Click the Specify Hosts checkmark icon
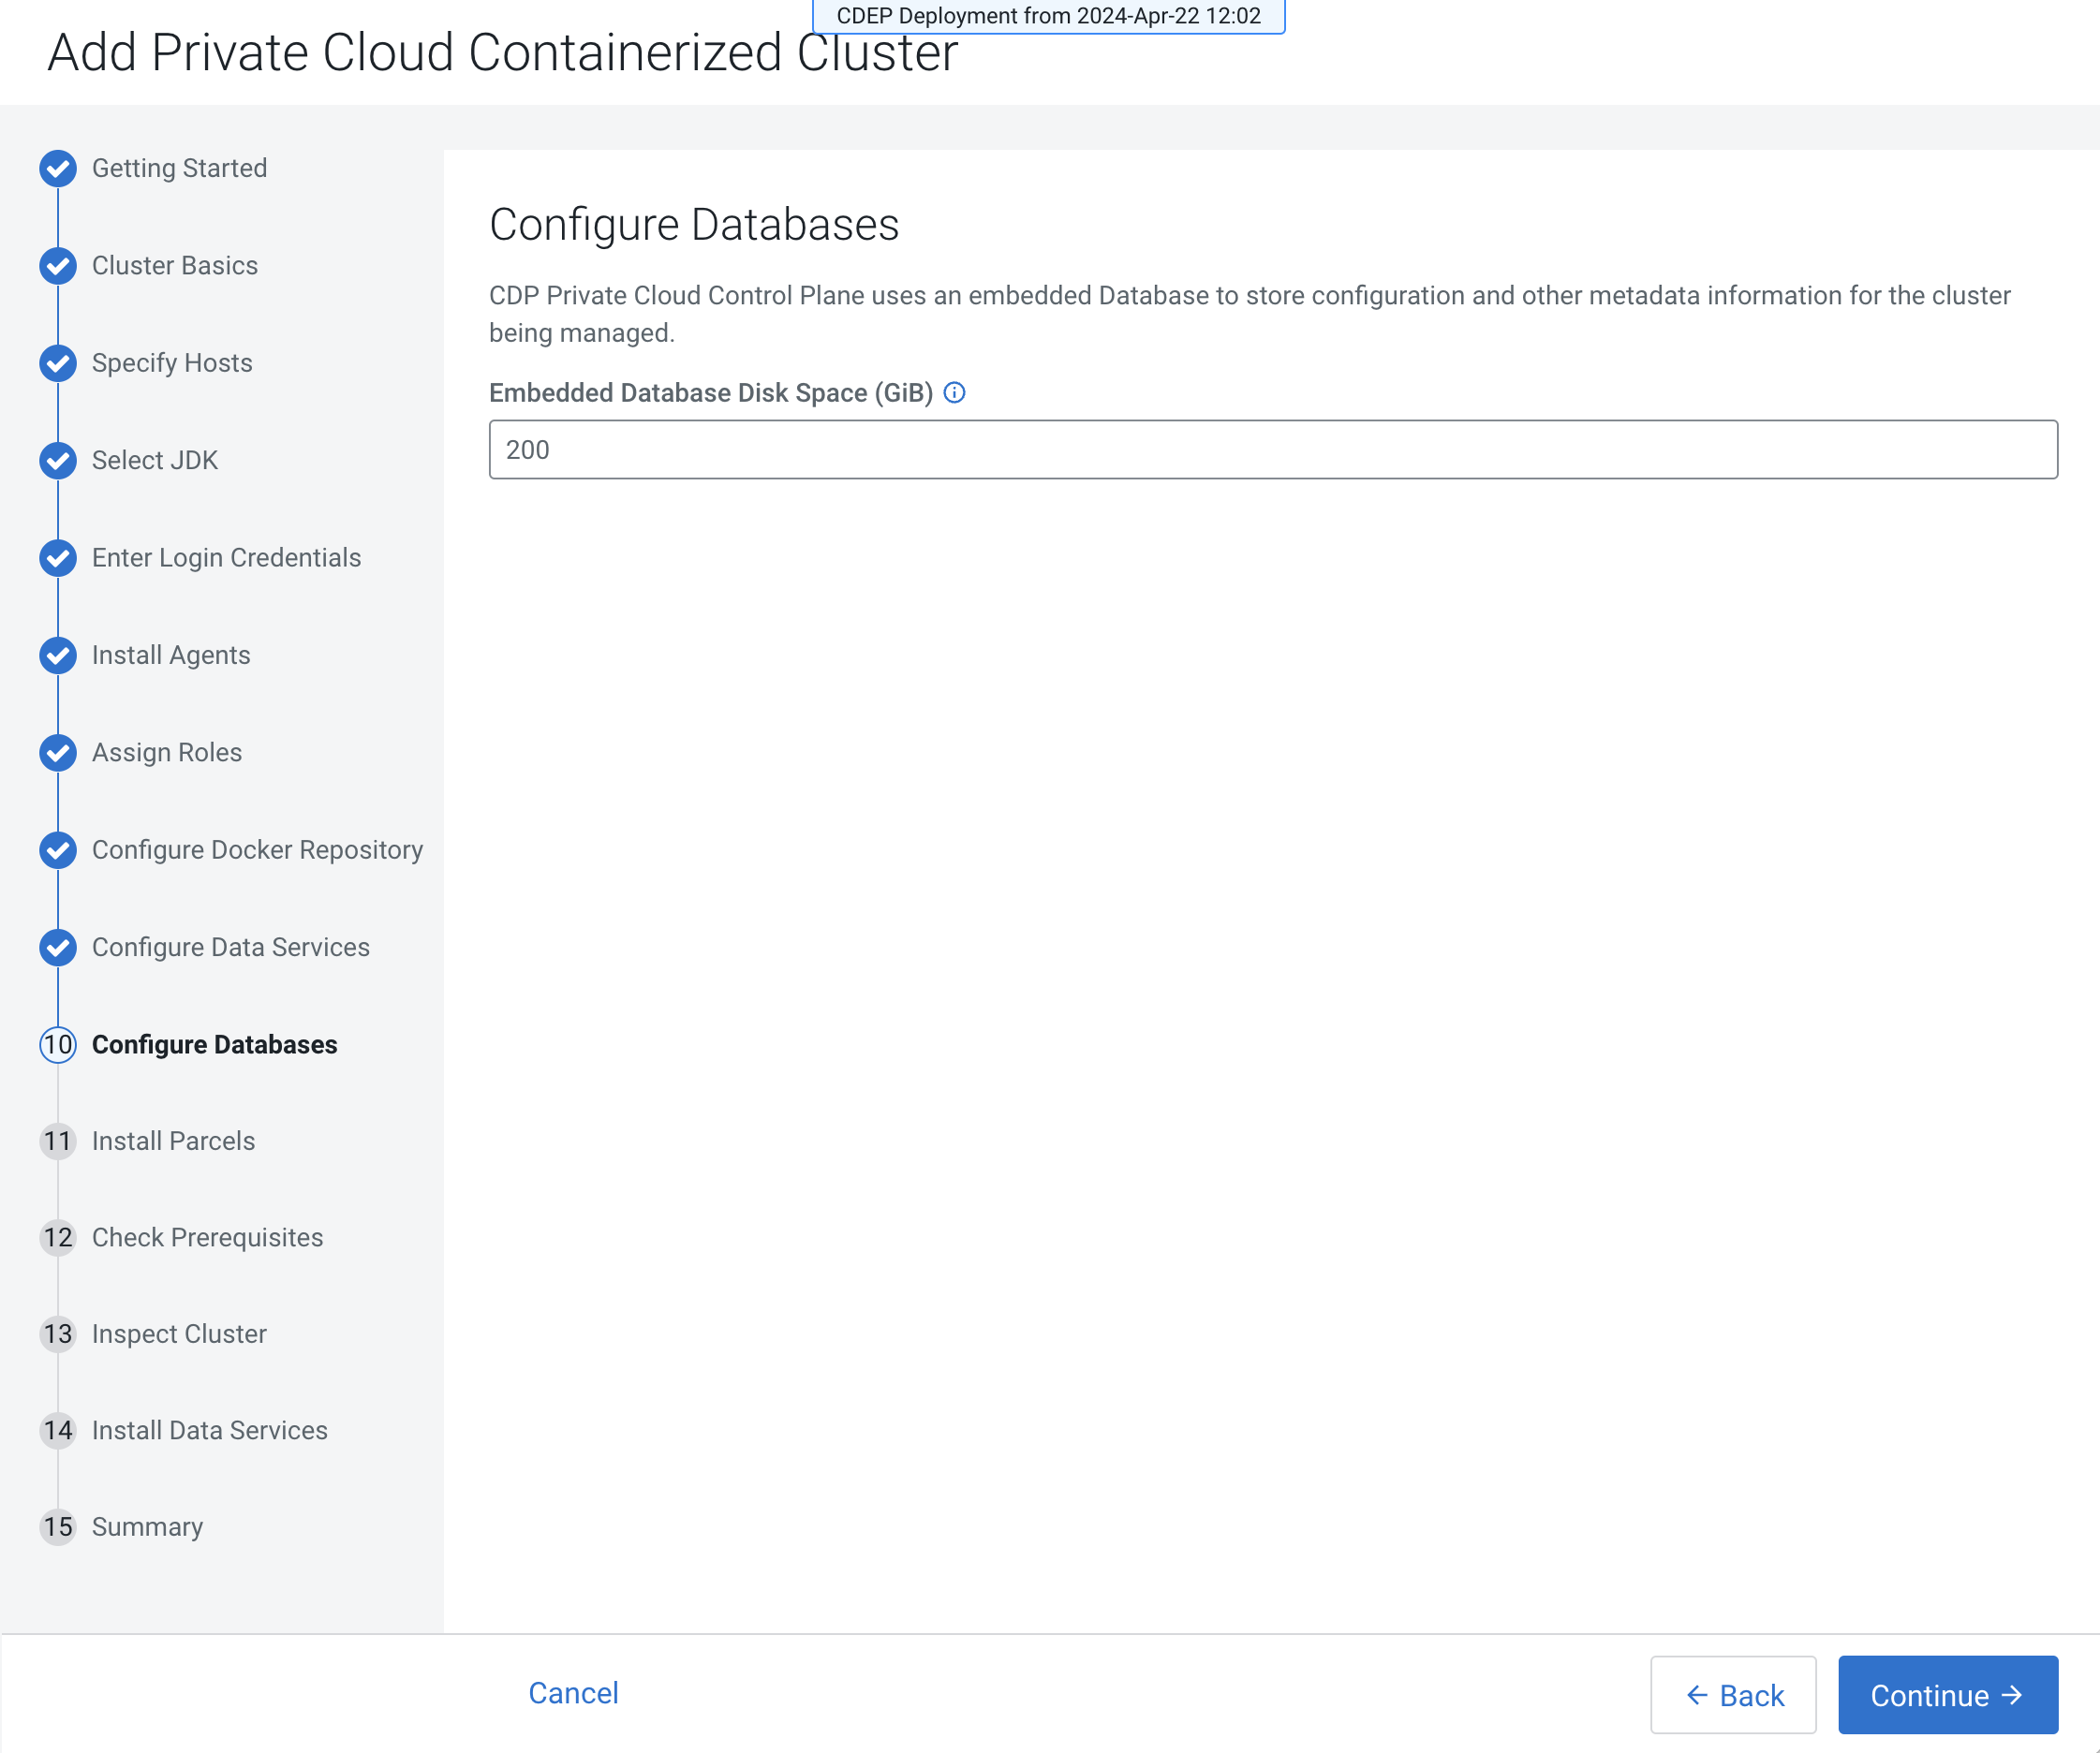Screen dimensions: 2100x1753 tap(58, 363)
